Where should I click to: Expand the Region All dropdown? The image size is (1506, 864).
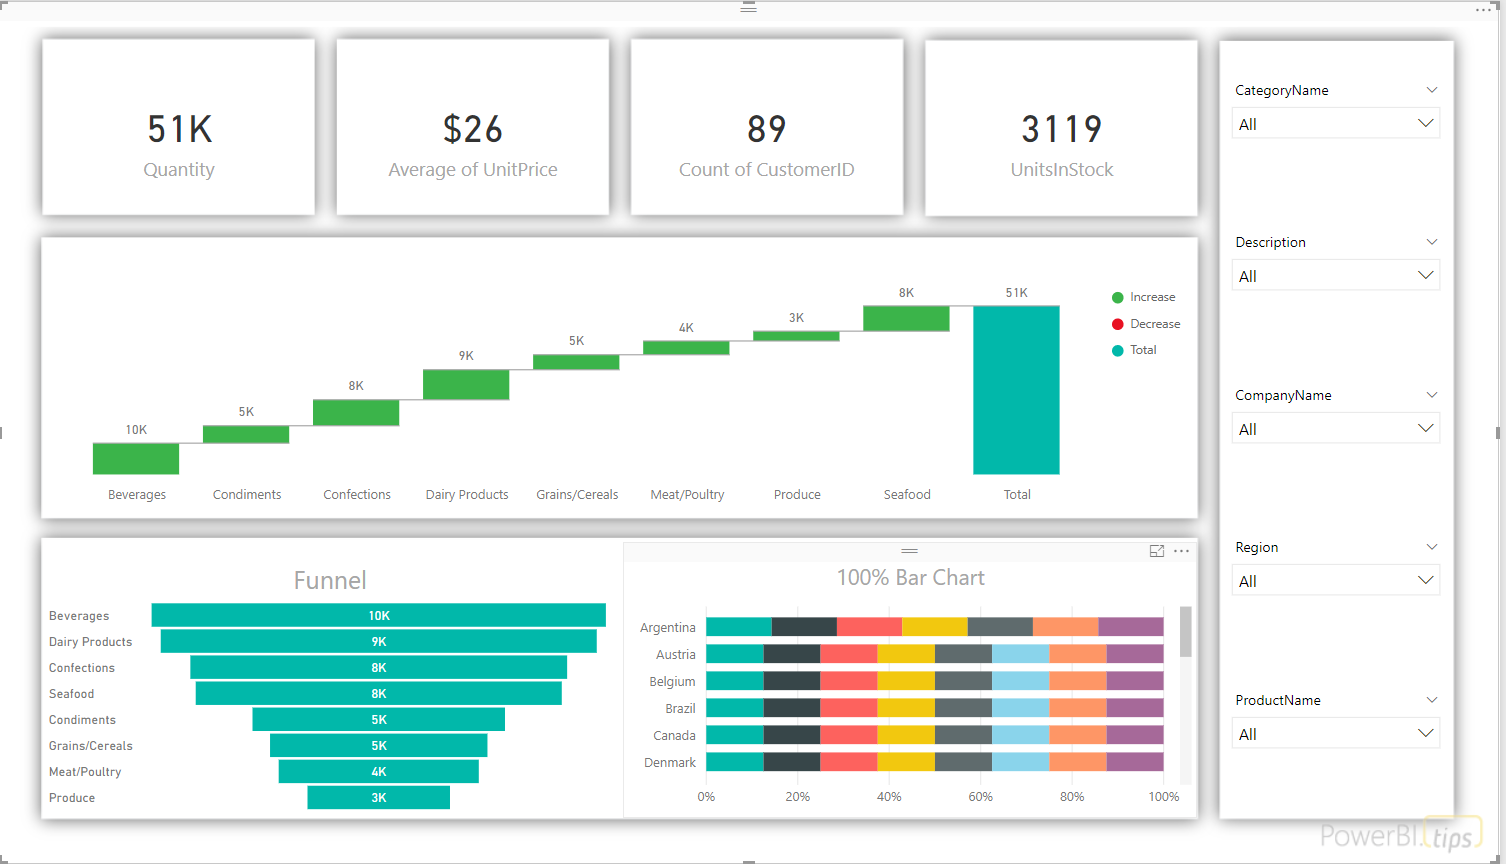(1336, 580)
